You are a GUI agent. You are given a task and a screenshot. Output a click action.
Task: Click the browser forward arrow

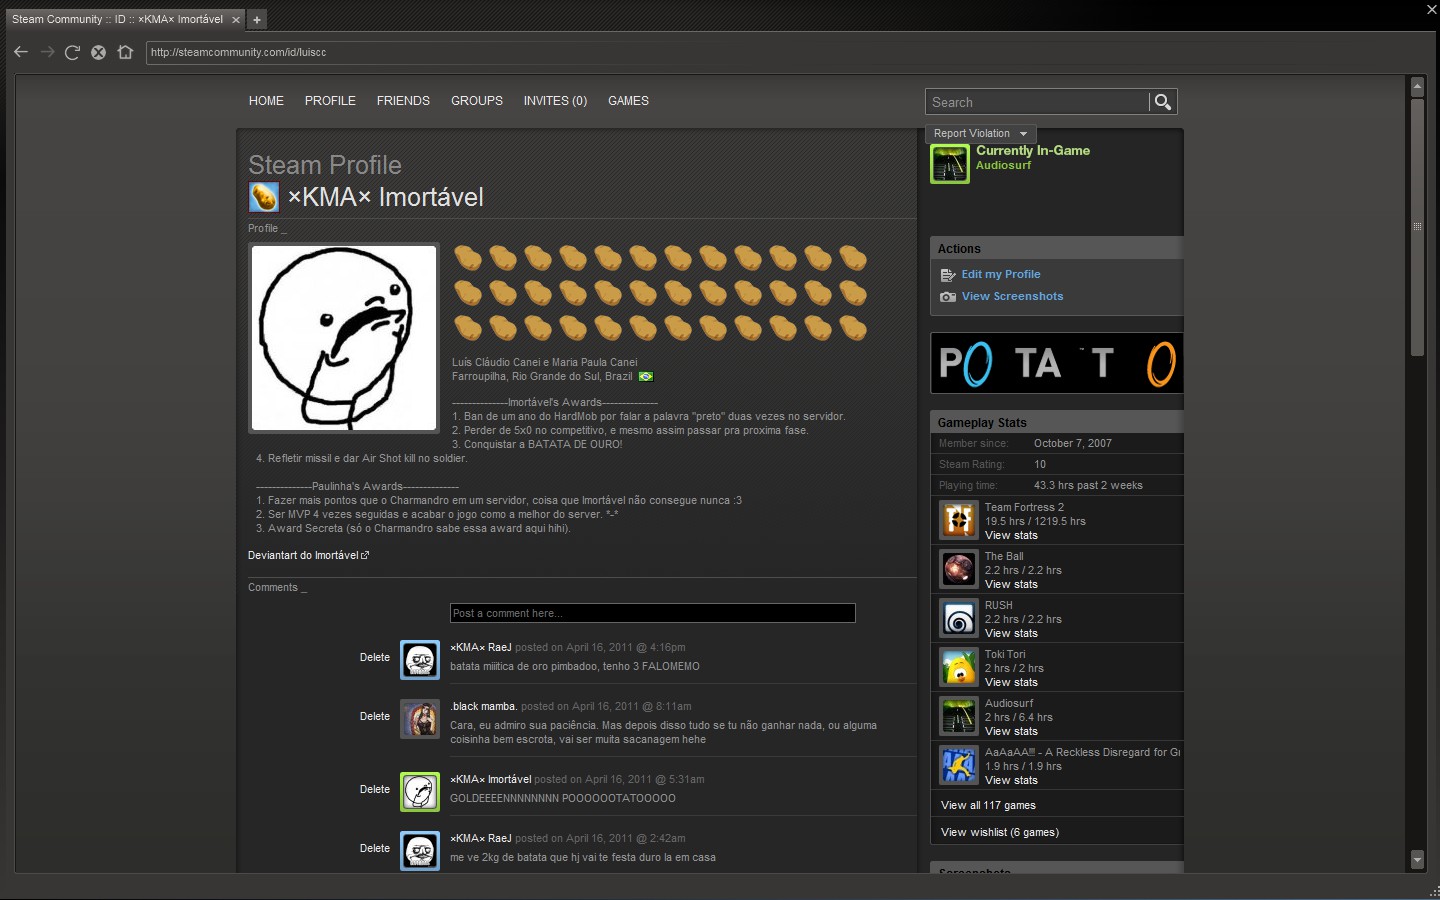pos(47,52)
